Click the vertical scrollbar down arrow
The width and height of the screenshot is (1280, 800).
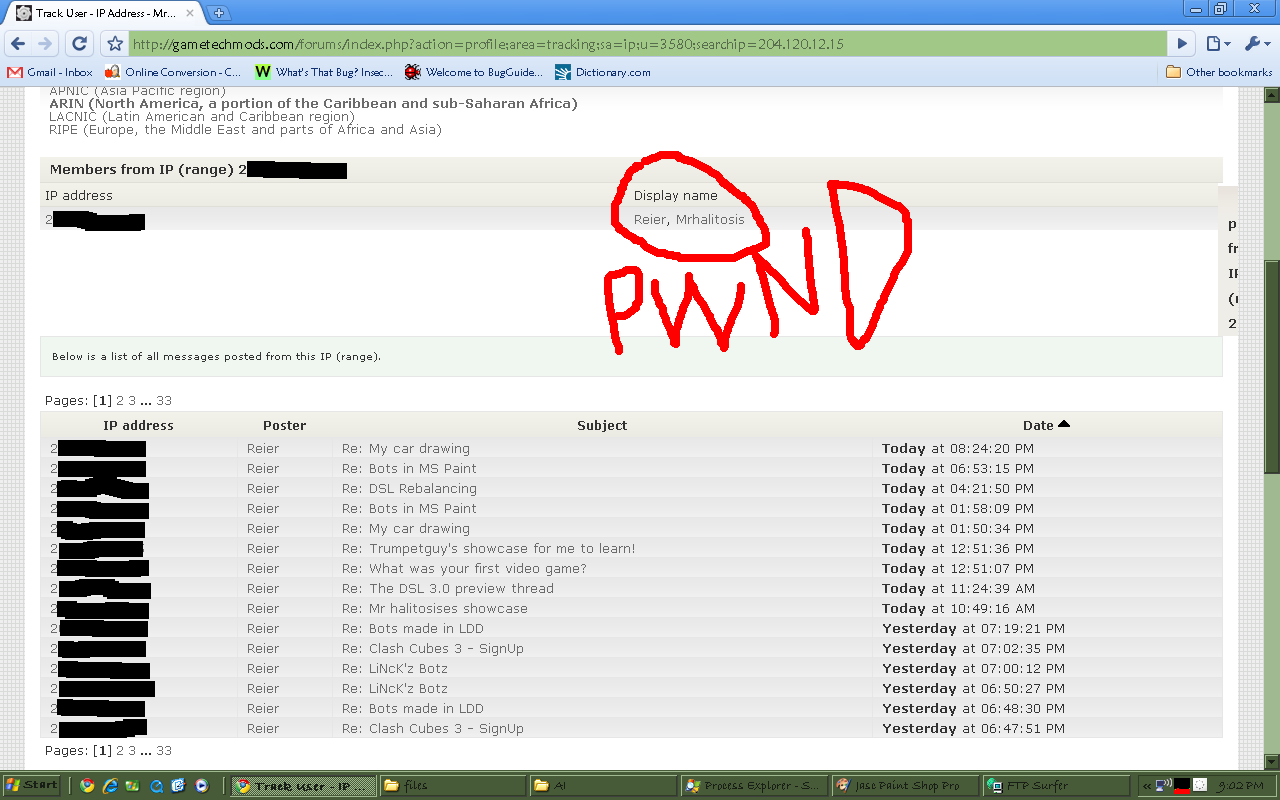point(1272,761)
